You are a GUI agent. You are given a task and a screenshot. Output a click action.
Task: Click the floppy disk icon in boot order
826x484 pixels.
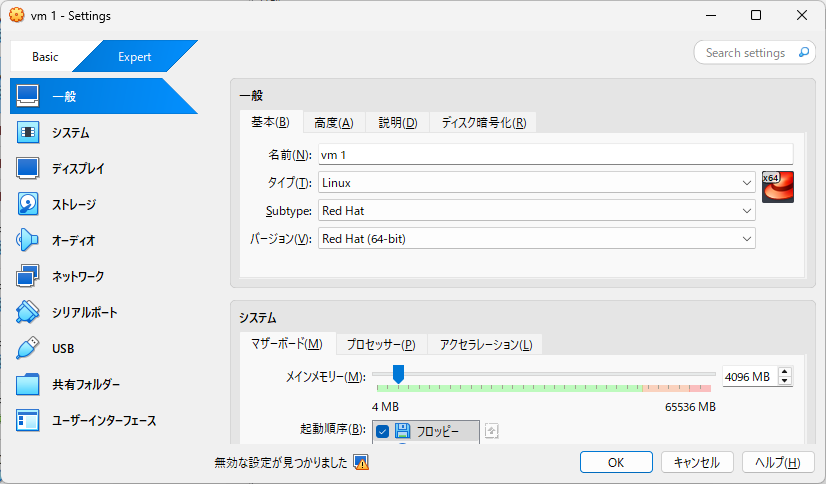coord(402,431)
